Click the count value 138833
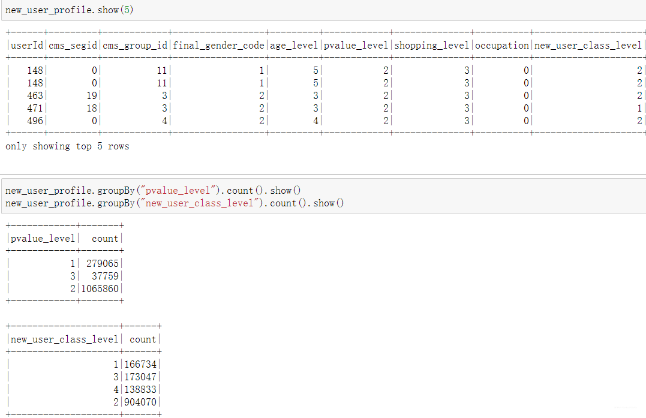646x418 pixels. coord(140,390)
